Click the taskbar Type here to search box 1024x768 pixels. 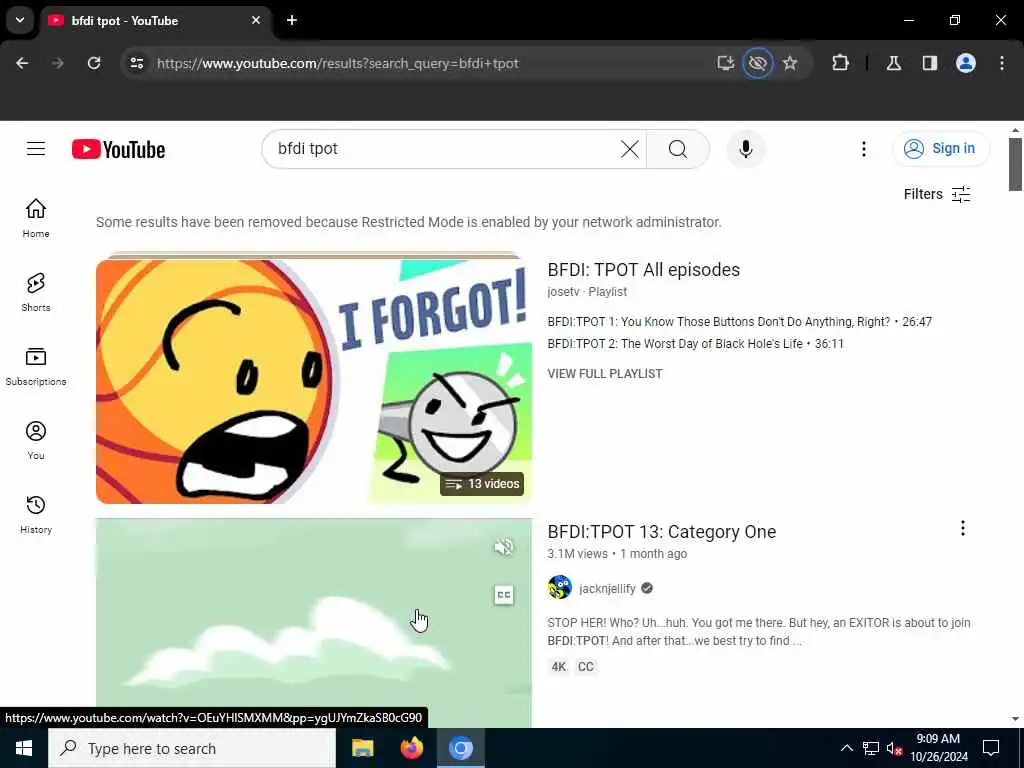point(192,748)
